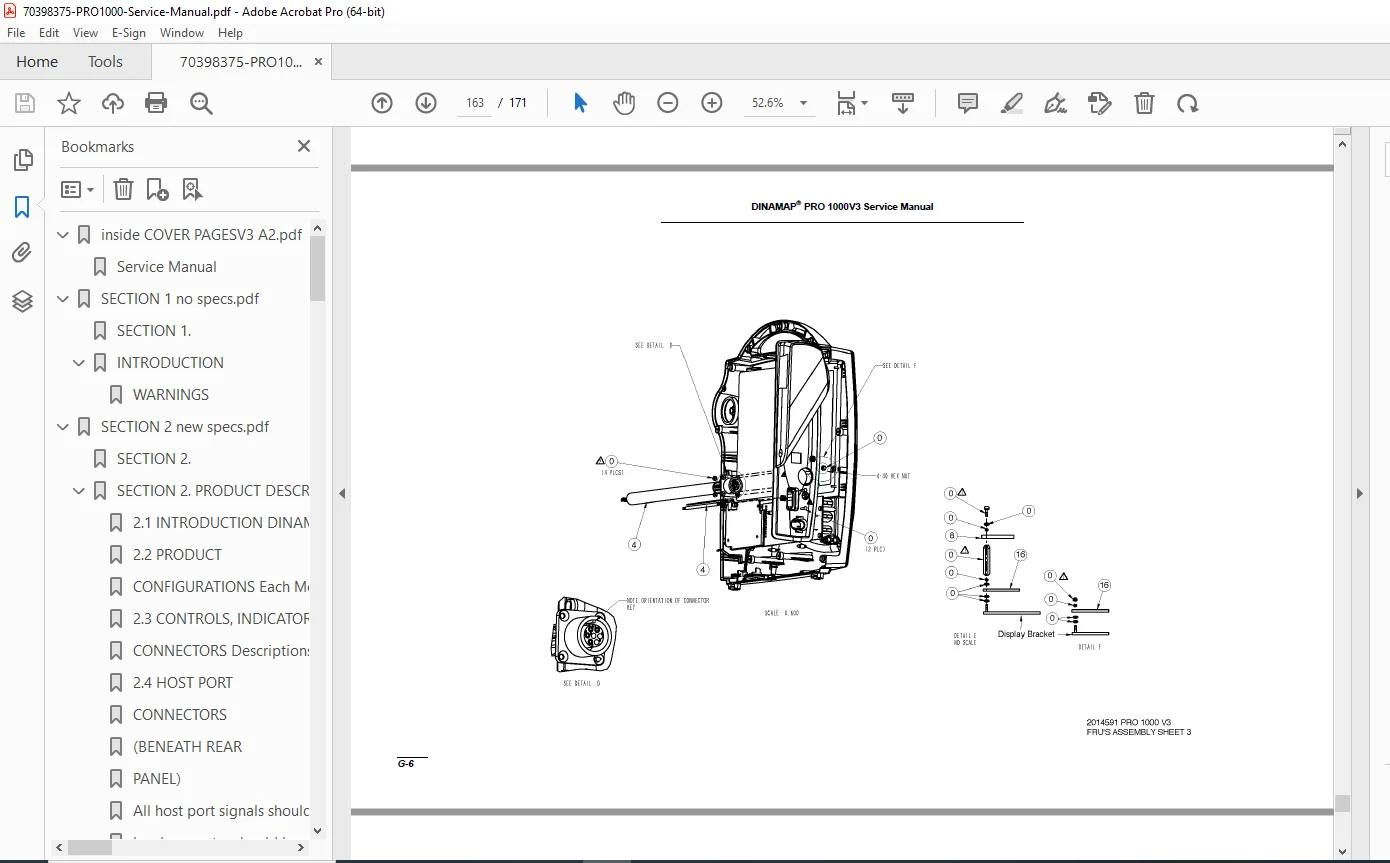Open Attachments paperclip panel
Screen dimensions: 1390x863
pyautogui.click(x=22, y=253)
